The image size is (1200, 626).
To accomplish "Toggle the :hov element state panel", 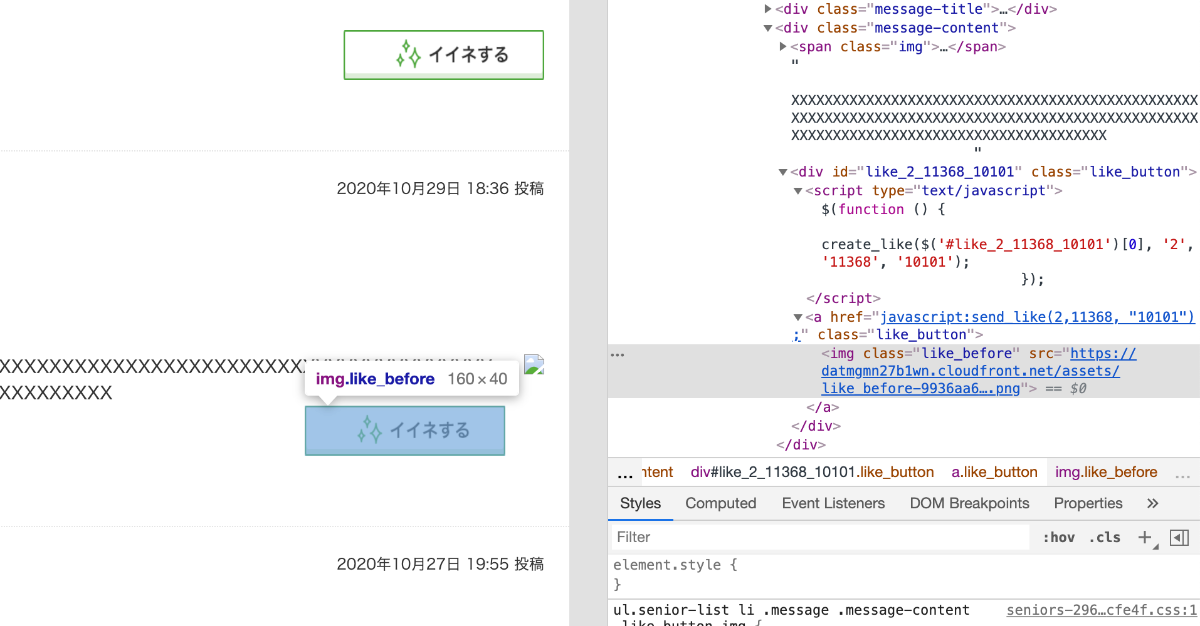I will click(x=1058, y=537).
